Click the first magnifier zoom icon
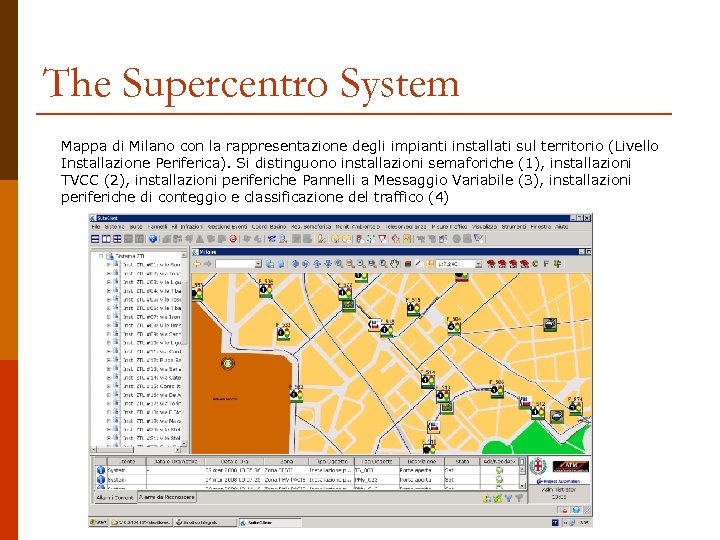This screenshot has height=540, width=720. 339,264
